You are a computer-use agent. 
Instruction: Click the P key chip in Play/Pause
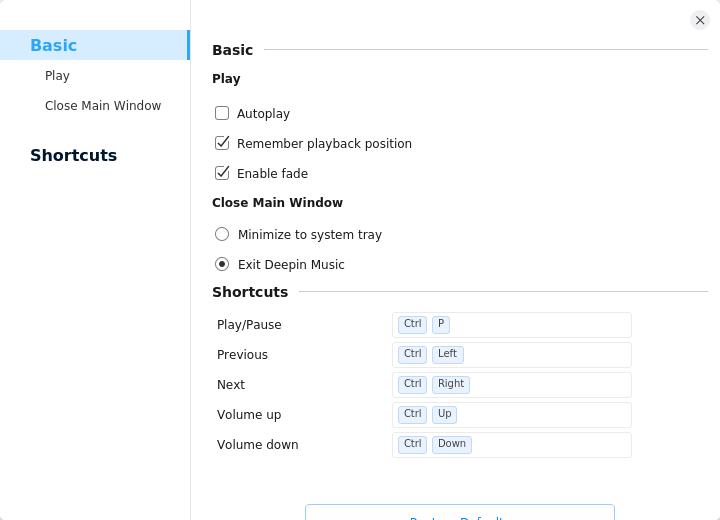441,324
